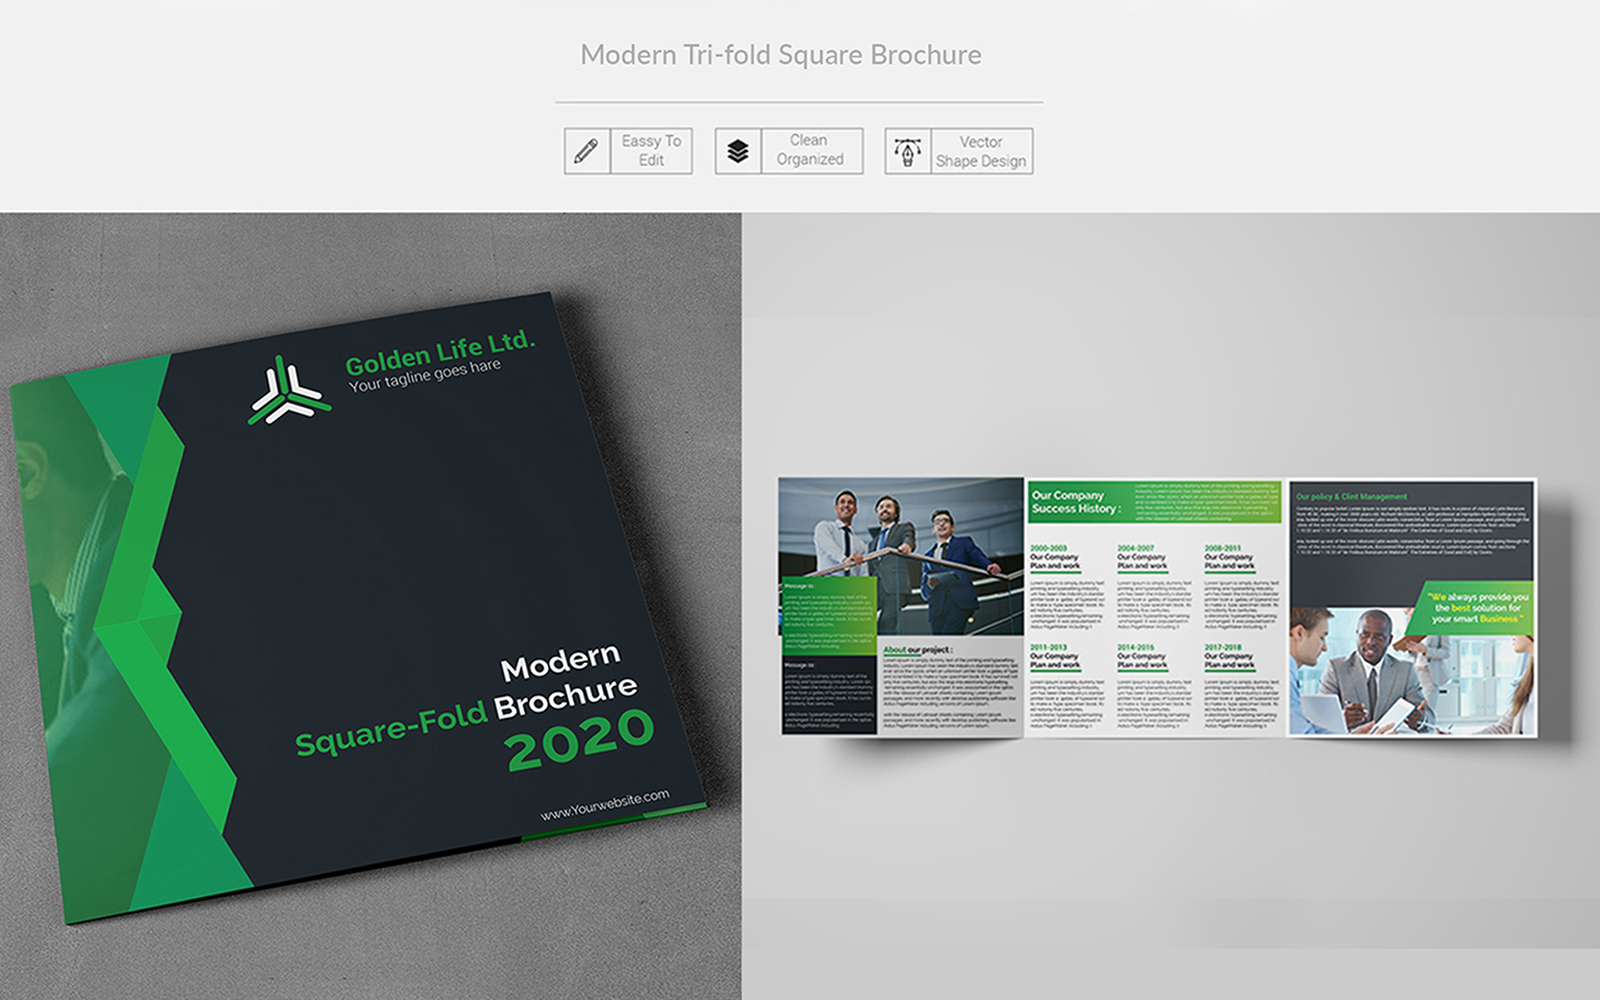Select the 'Clean Organized' label
The height and width of the screenshot is (1000, 1600).
810,150
